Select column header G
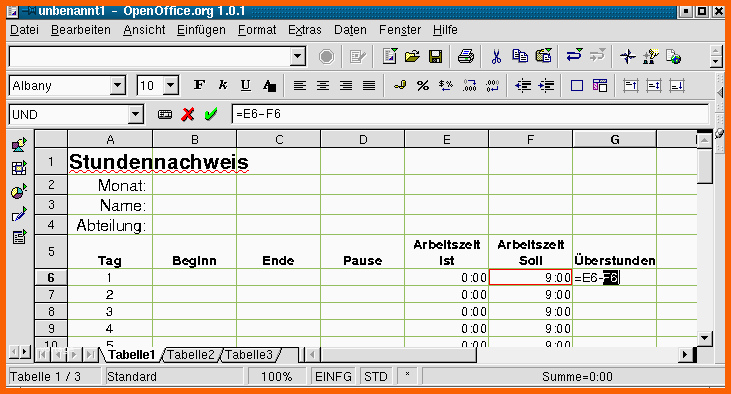Image resolution: width=731 pixels, height=394 pixels. (x=614, y=139)
